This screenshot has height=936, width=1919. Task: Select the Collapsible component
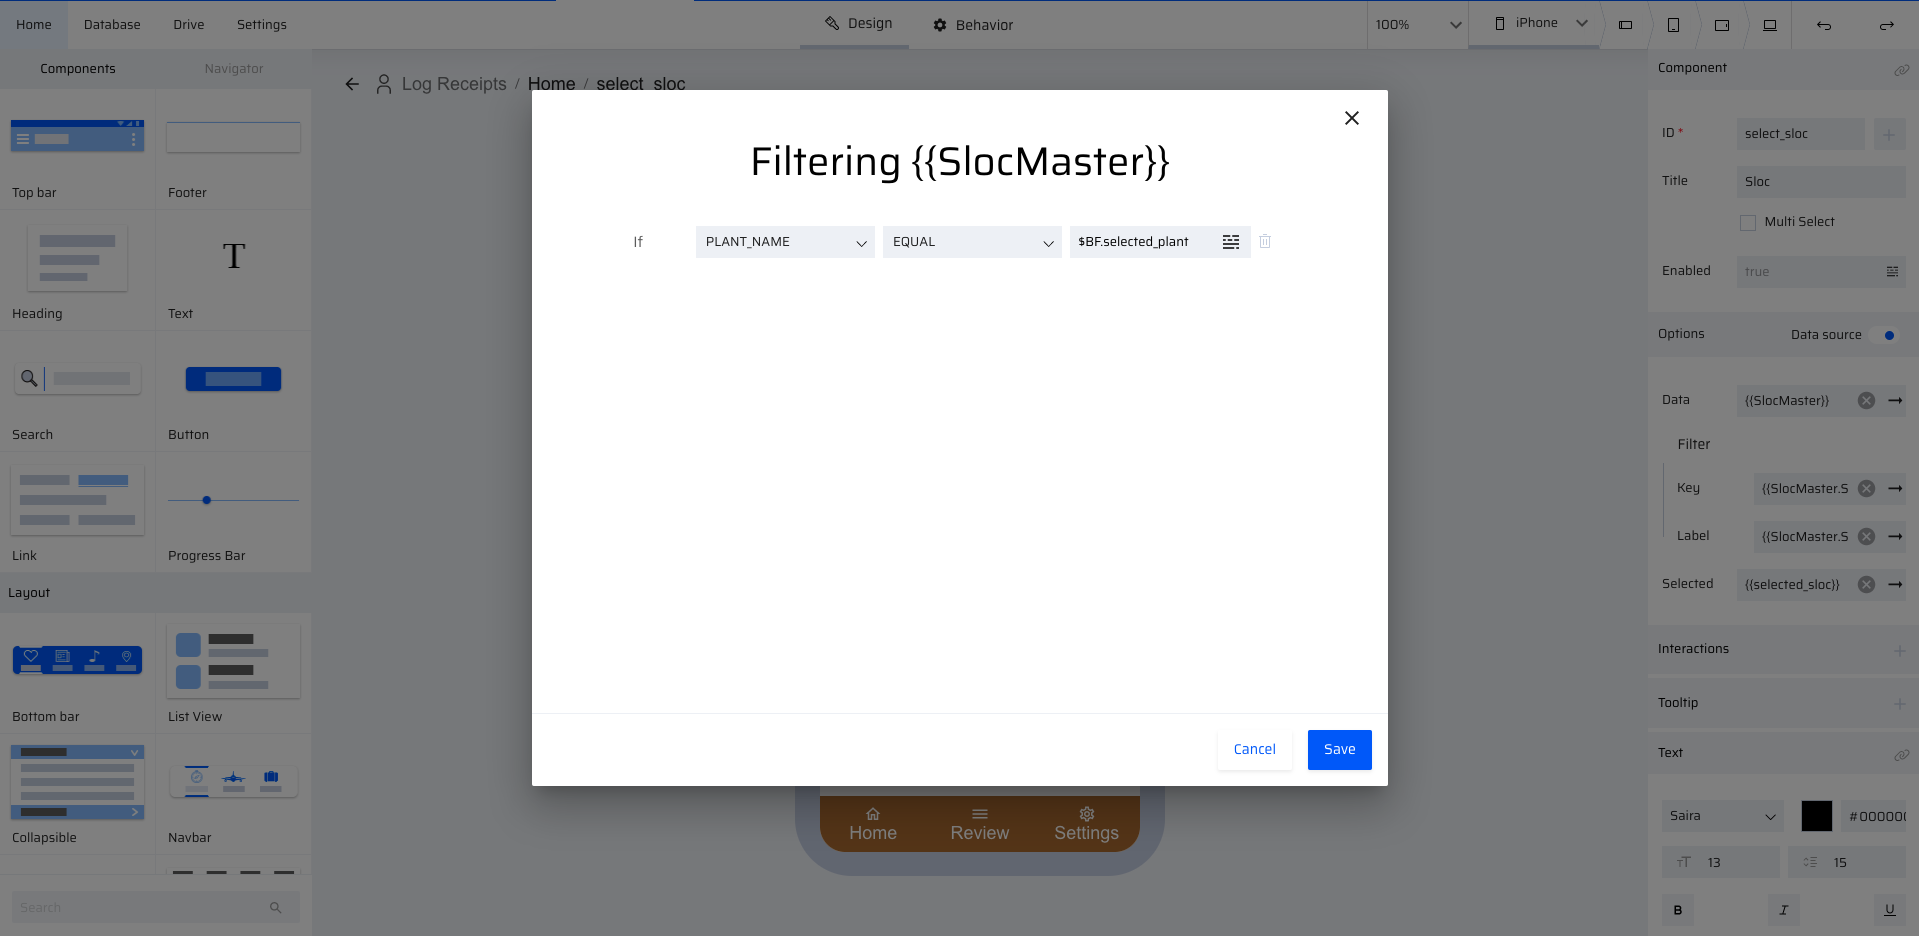click(78, 795)
